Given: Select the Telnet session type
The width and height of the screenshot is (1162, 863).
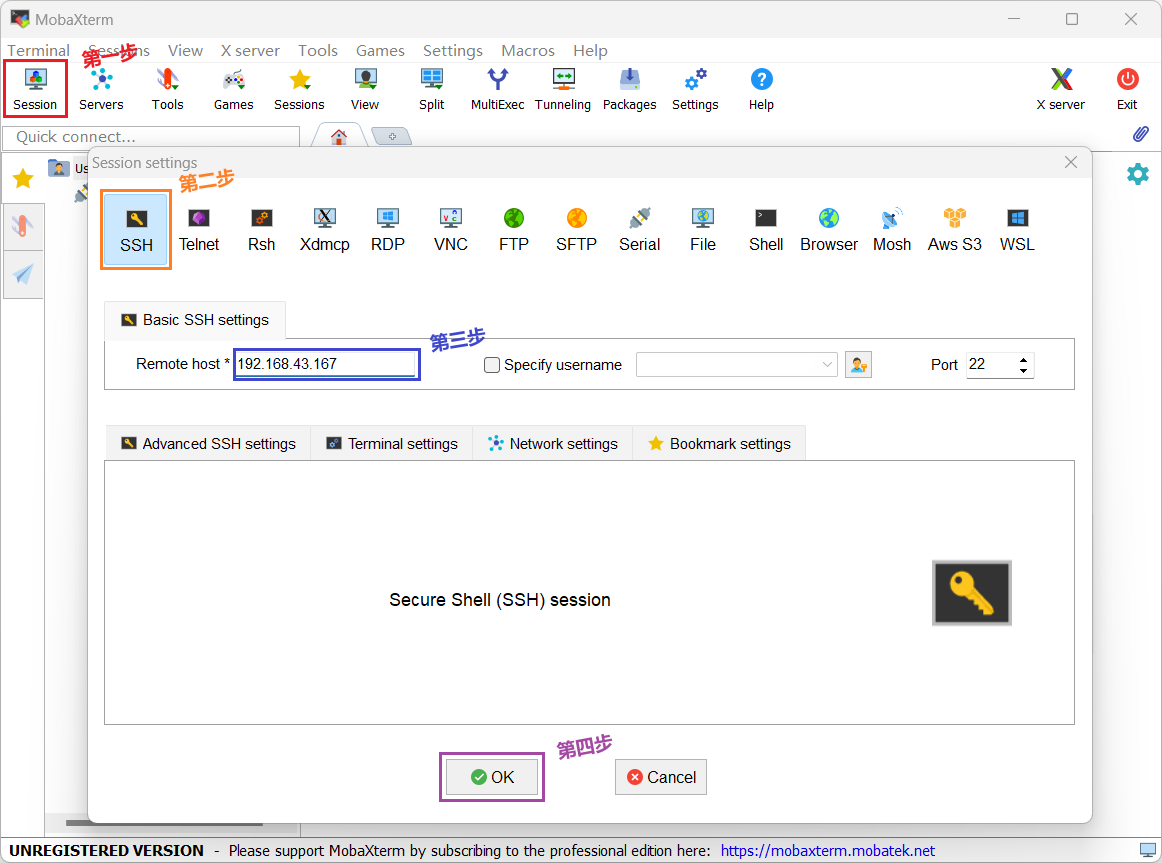Looking at the screenshot, I should [199, 230].
